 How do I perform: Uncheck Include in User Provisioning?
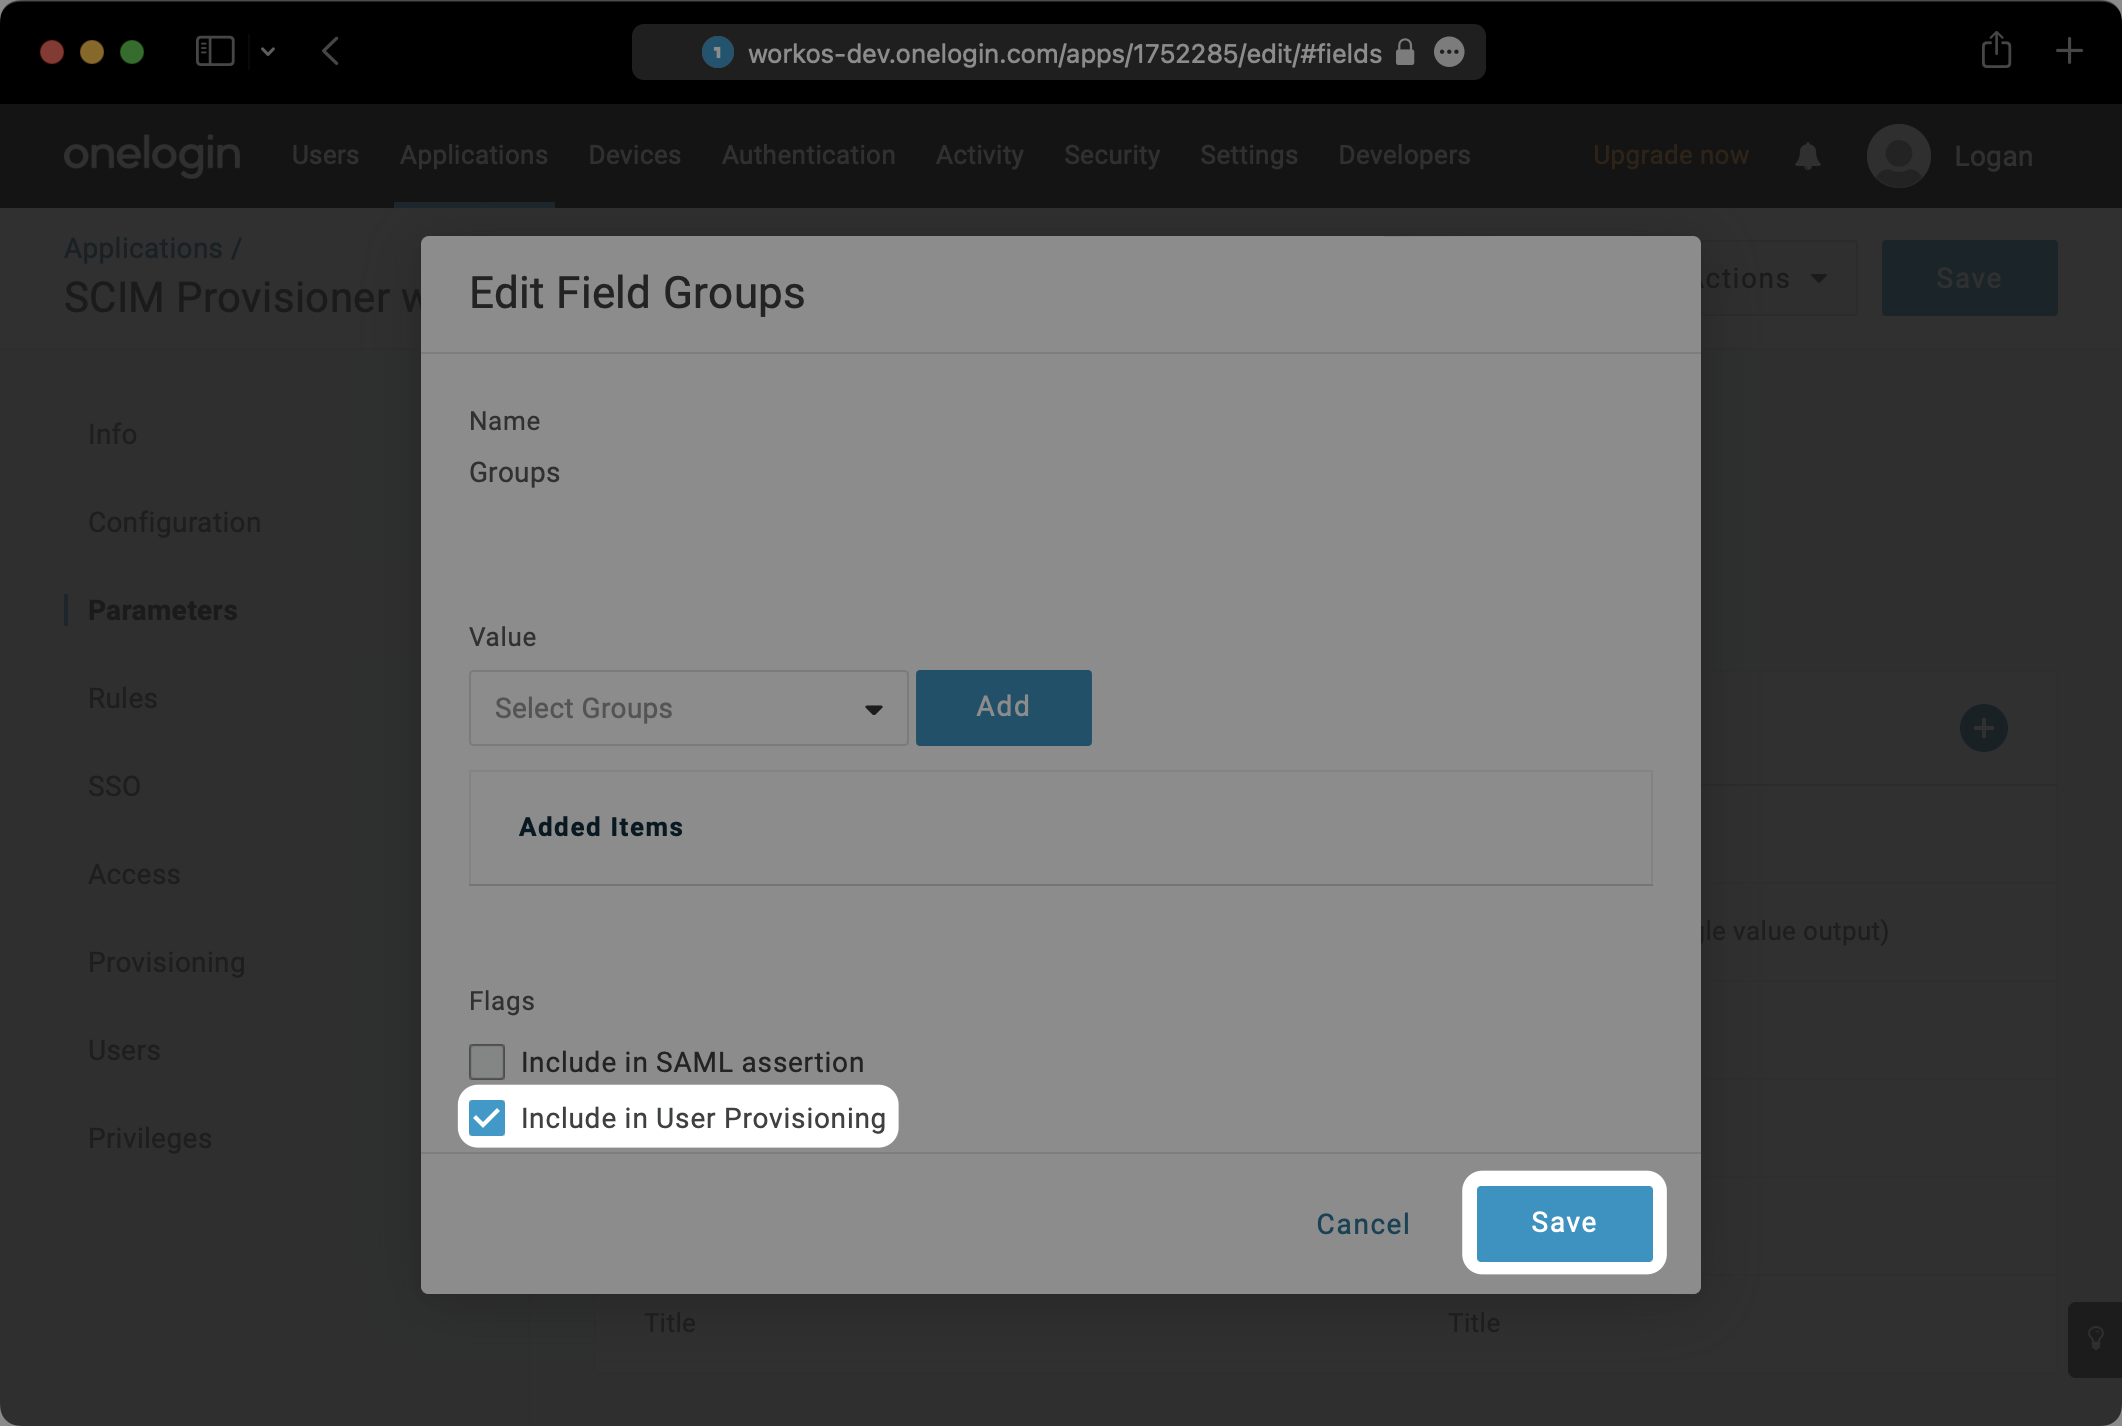pyautogui.click(x=487, y=1118)
